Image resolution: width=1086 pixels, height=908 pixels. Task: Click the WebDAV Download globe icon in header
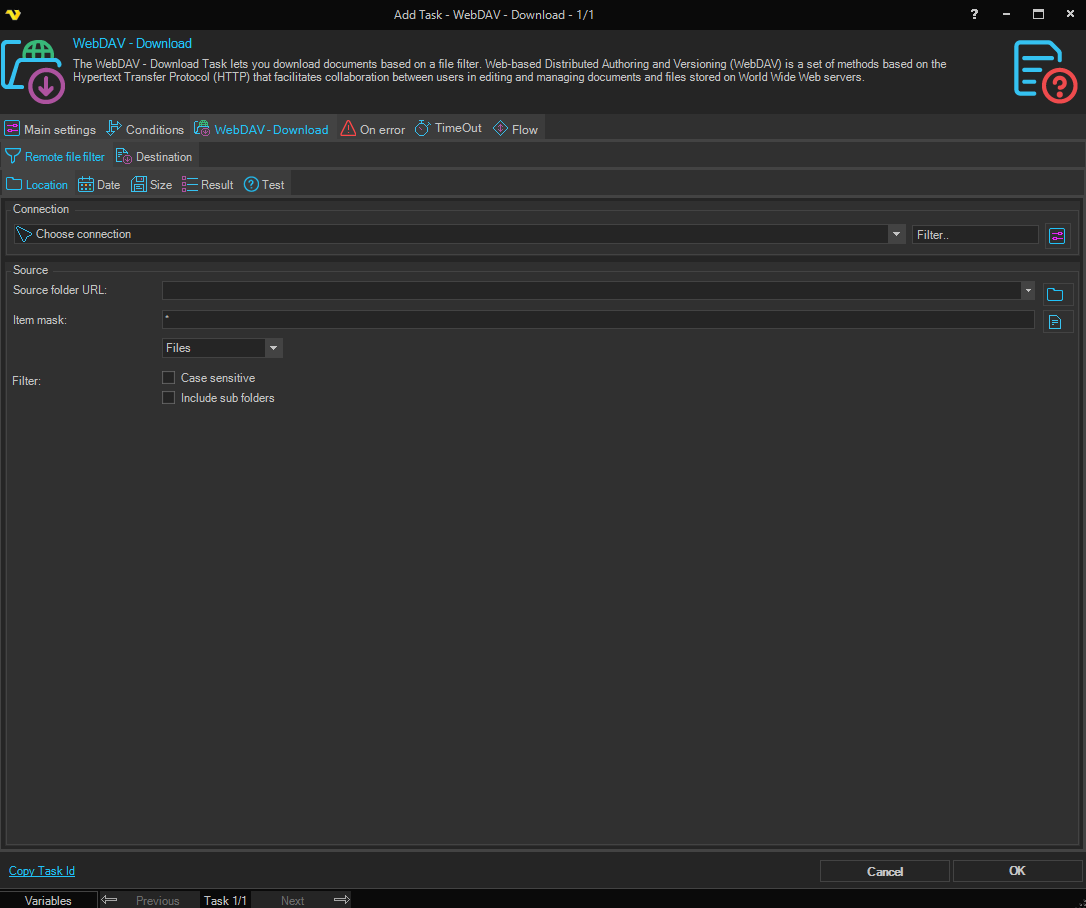33,72
